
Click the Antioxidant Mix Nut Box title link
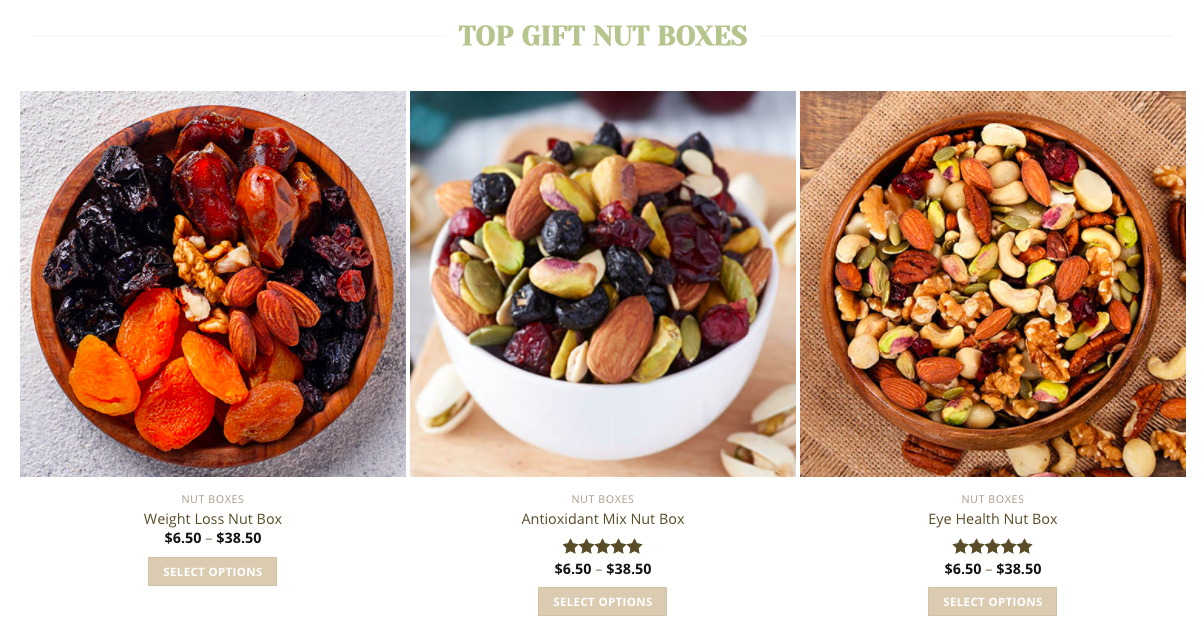[603, 519]
